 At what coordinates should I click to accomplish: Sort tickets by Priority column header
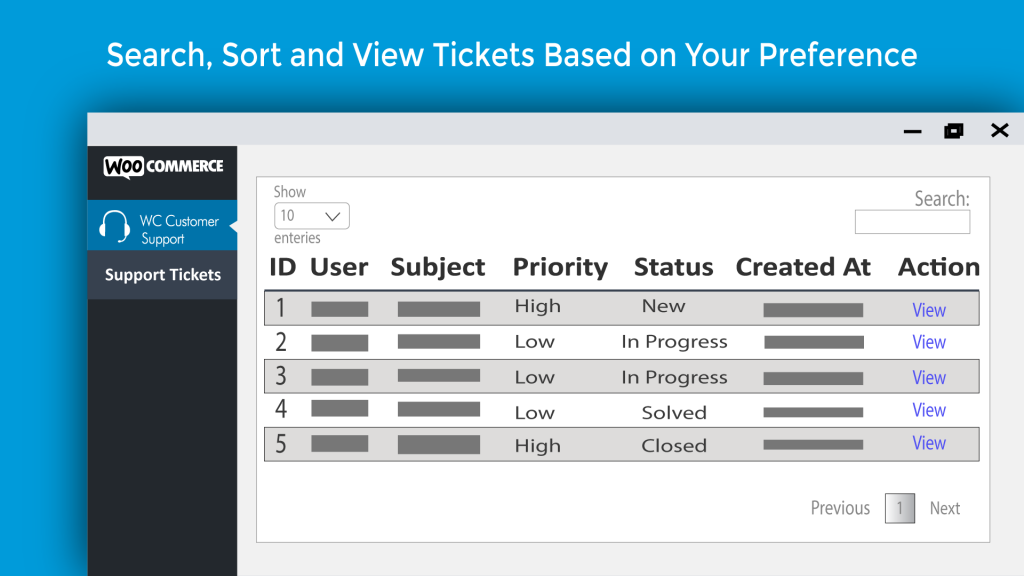tap(560, 267)
